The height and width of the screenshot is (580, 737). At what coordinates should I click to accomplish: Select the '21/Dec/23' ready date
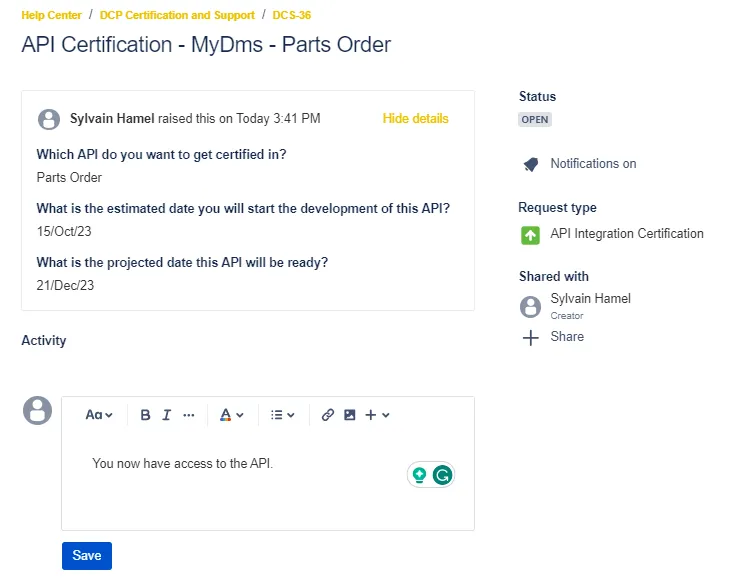[x=65, y=285]
